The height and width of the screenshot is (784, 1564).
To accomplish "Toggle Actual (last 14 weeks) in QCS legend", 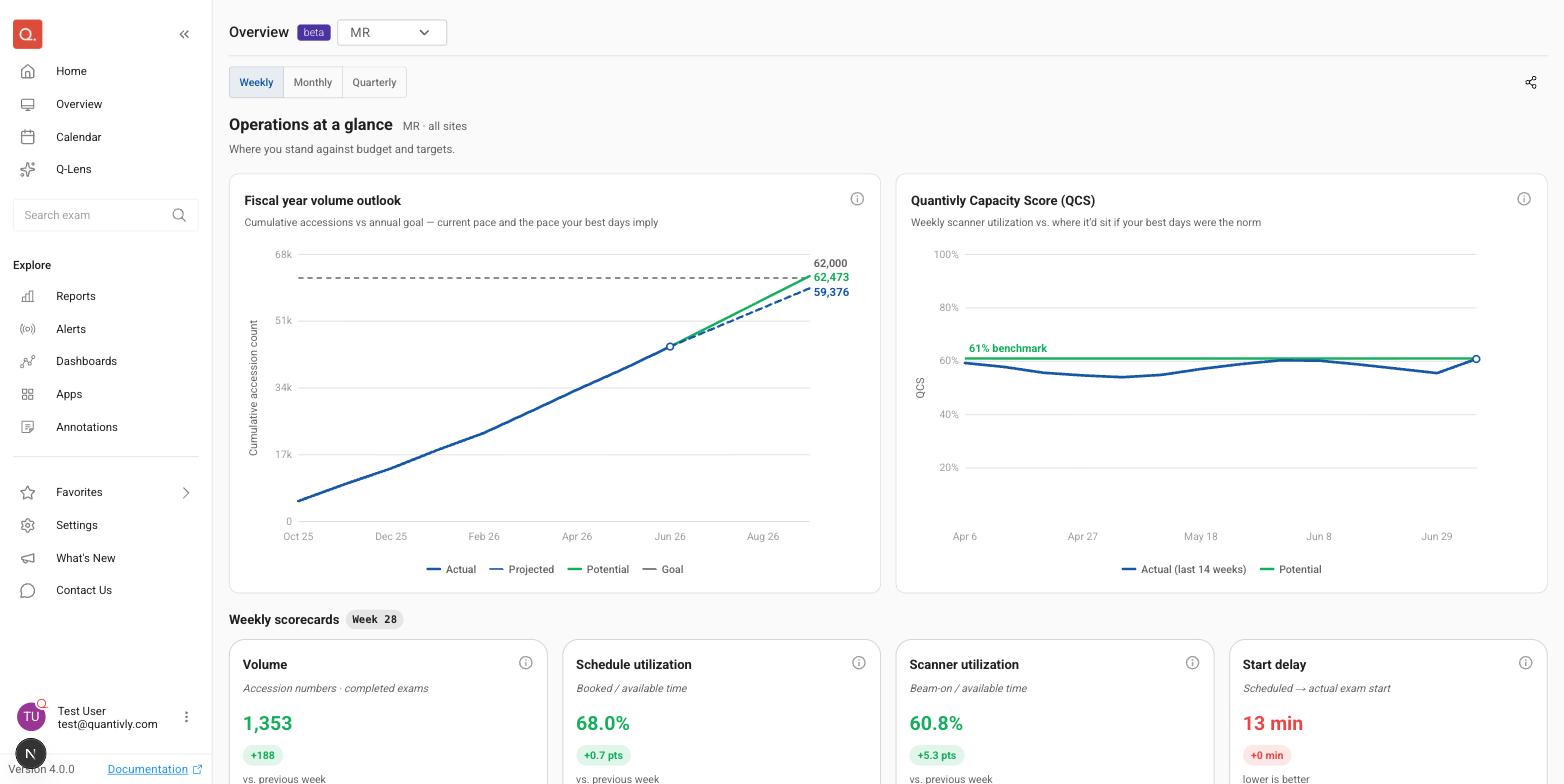I will point(1184,569).
